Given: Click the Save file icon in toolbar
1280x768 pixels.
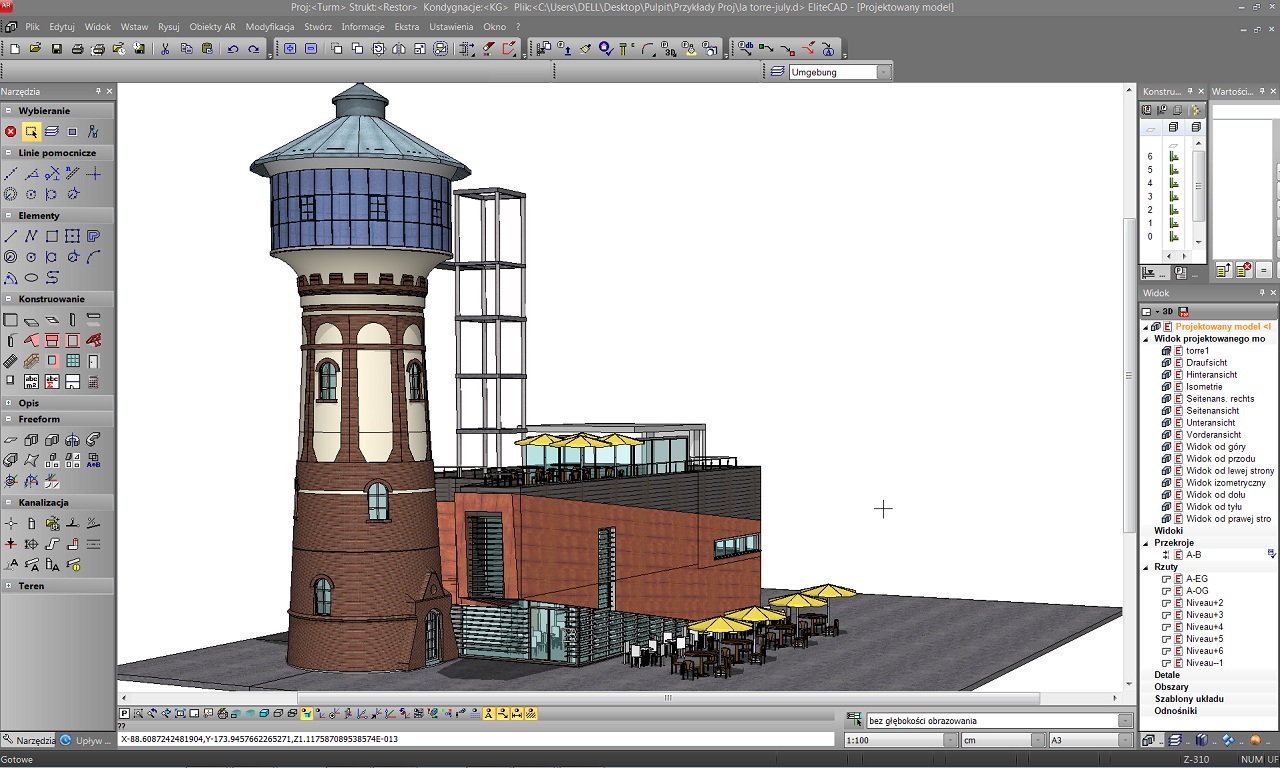Looking at the screenshot, I should pyautogui.click(x=56, y=48).
